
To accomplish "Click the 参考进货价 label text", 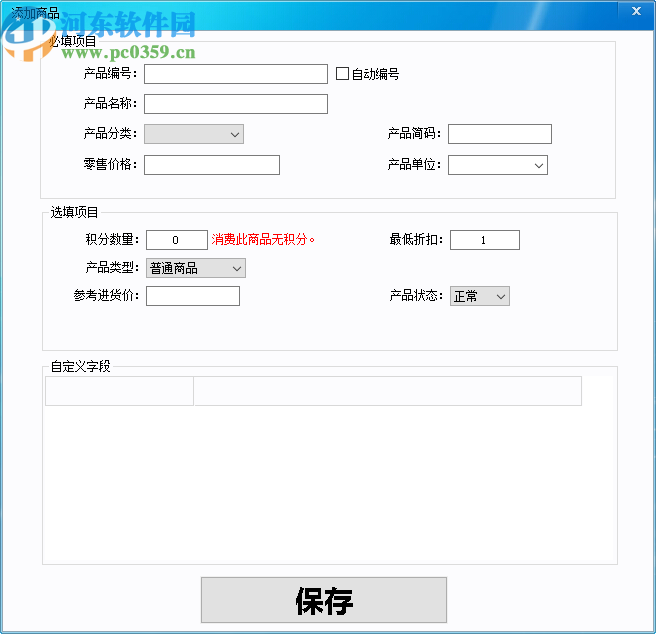I will click(x=106, y=295).
